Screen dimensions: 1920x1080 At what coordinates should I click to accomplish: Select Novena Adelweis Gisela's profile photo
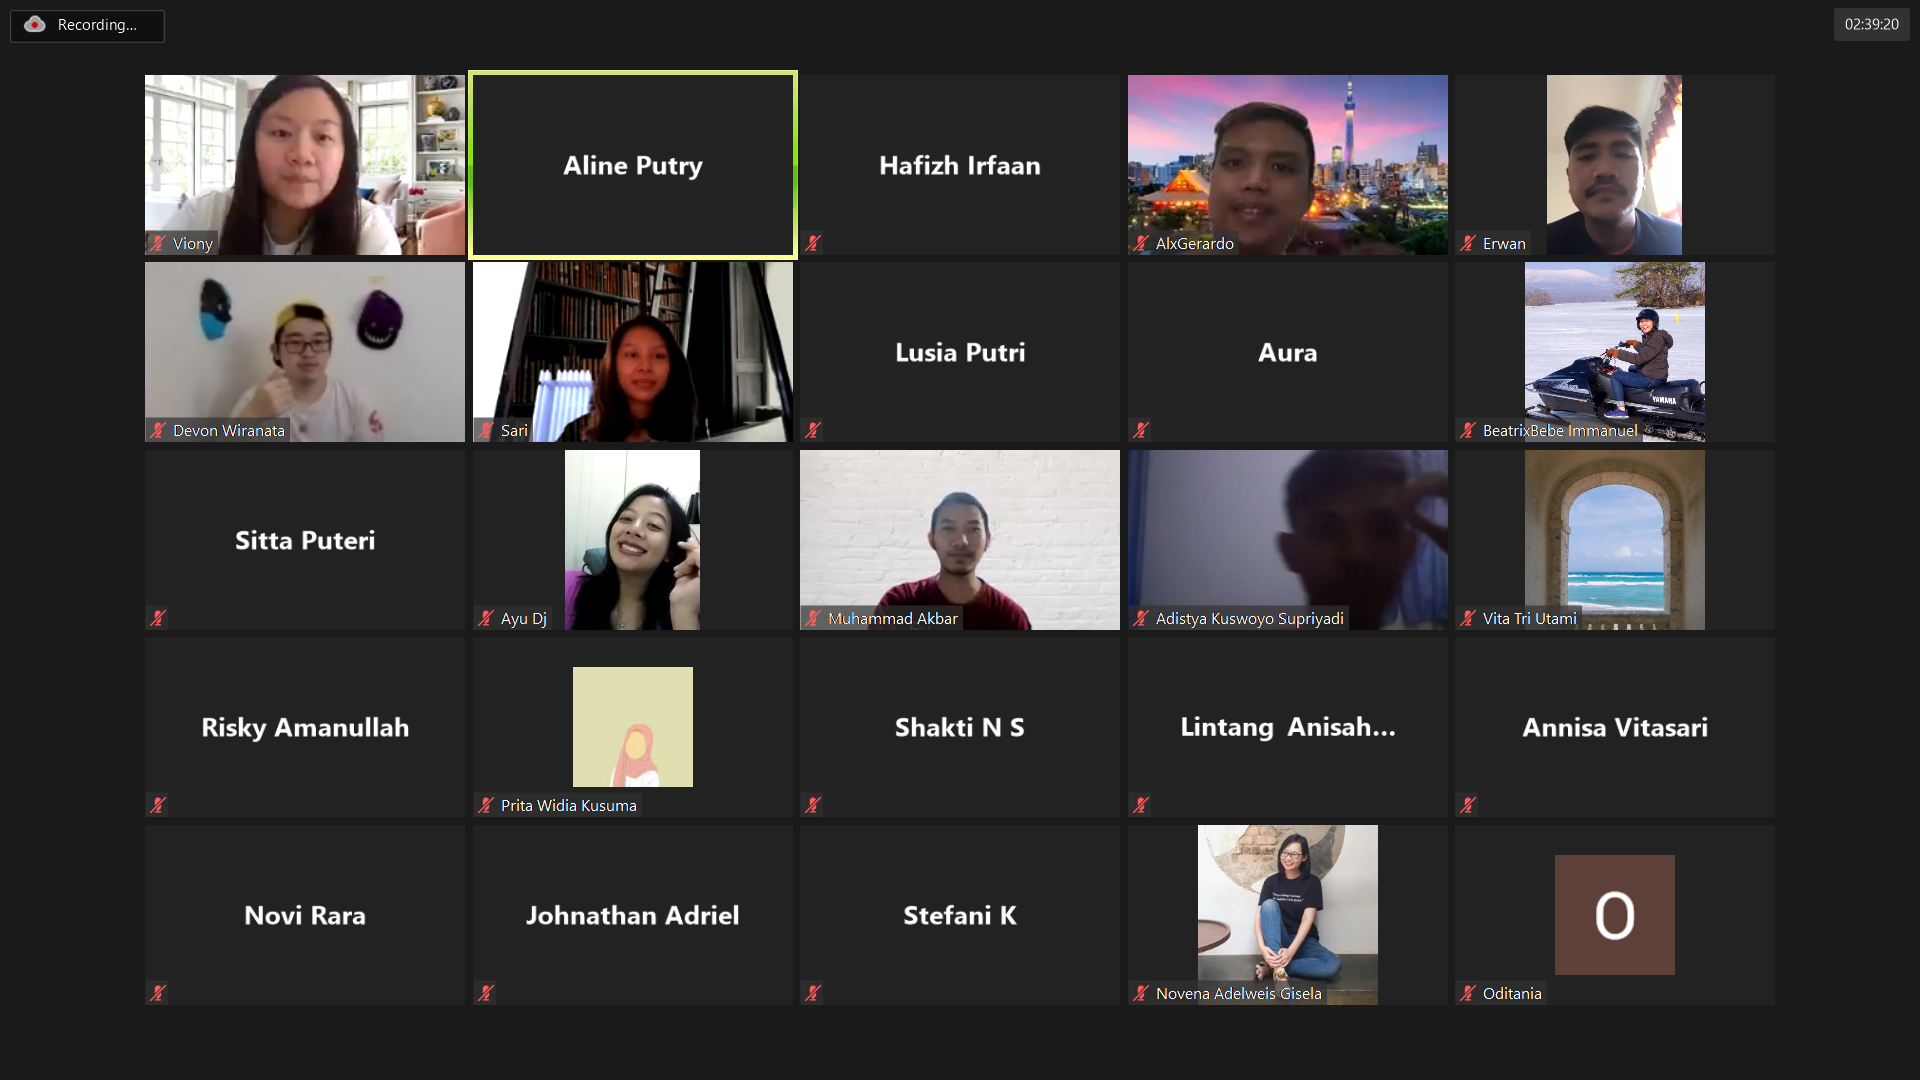point(1288,915)
